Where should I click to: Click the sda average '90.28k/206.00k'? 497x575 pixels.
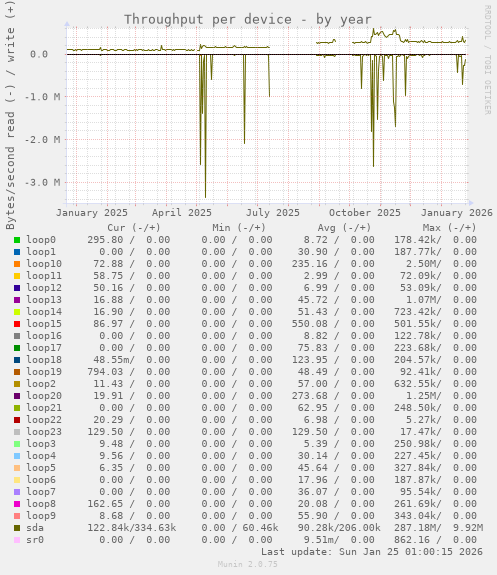[x=339, y=528]
